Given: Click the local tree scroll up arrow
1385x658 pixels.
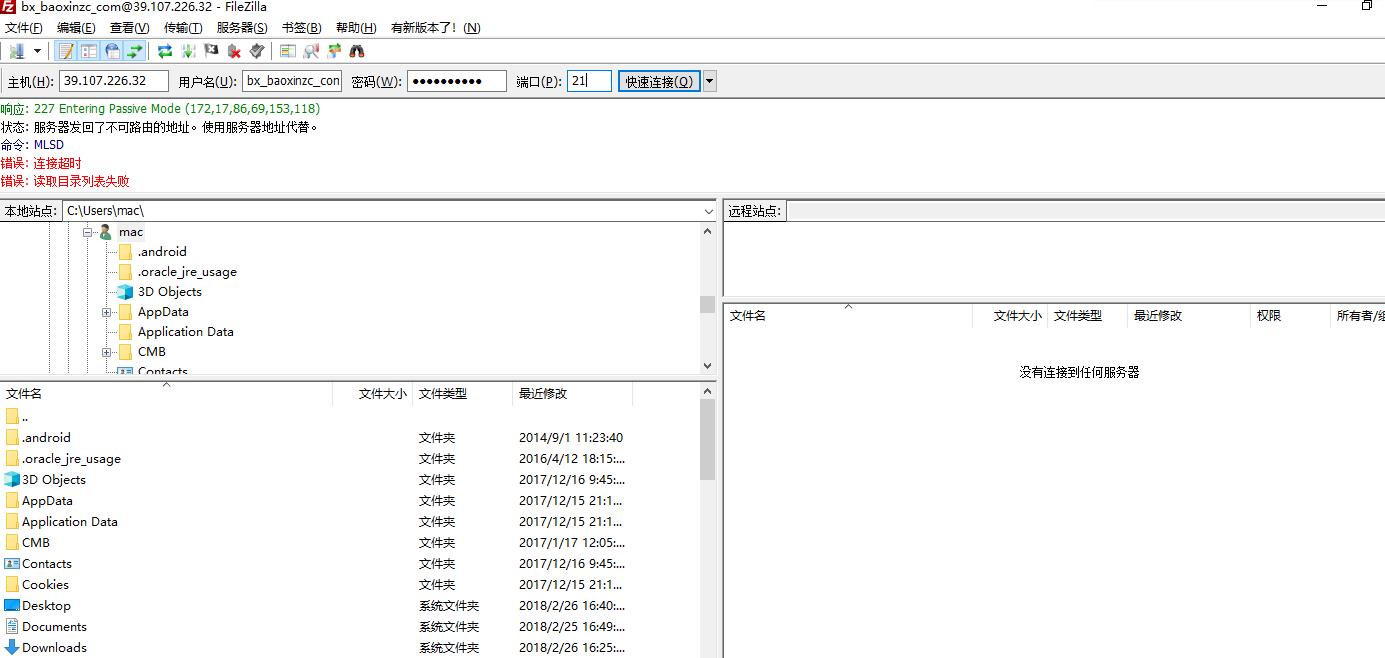Looking at the screenshot, I should (x=708, y=231).
